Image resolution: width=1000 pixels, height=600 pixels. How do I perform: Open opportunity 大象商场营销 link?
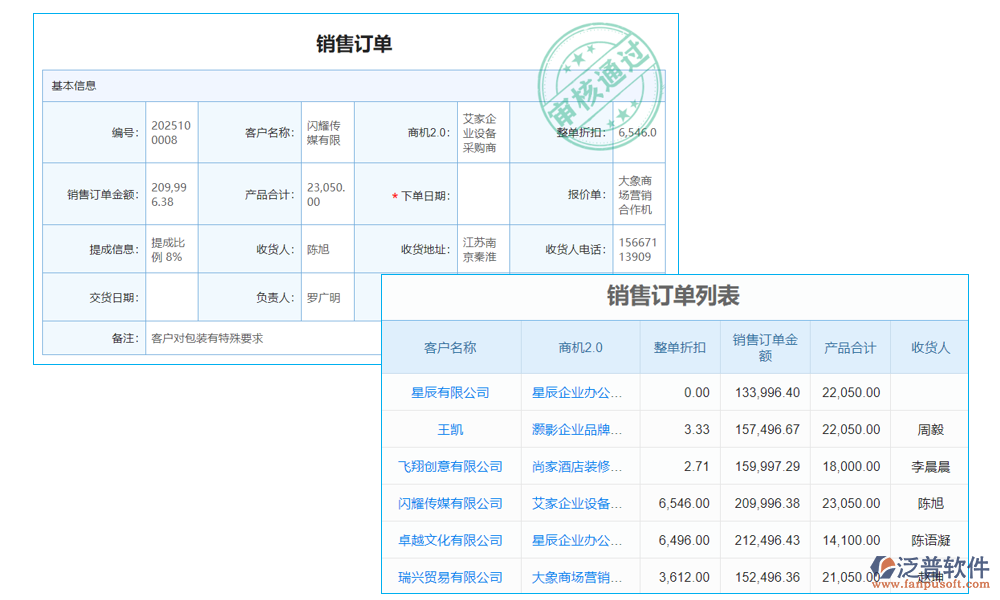point(577,577)
